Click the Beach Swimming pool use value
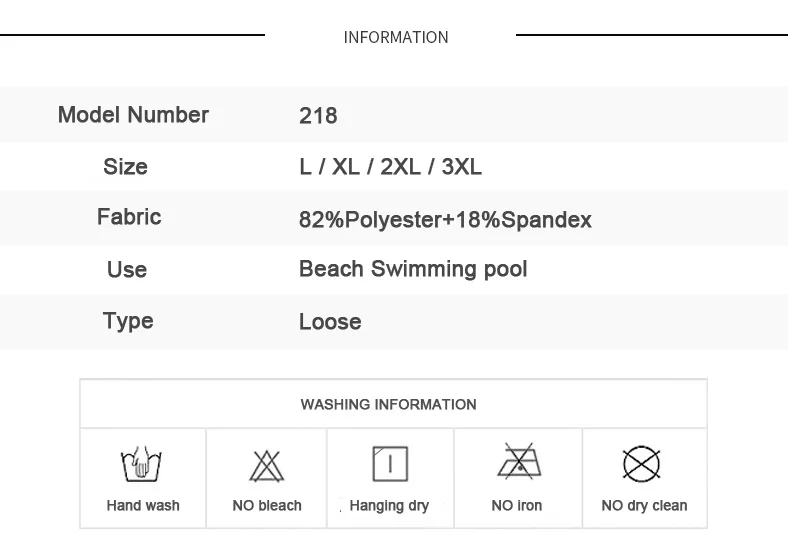 pyautogui.click(x=413, y=269)
